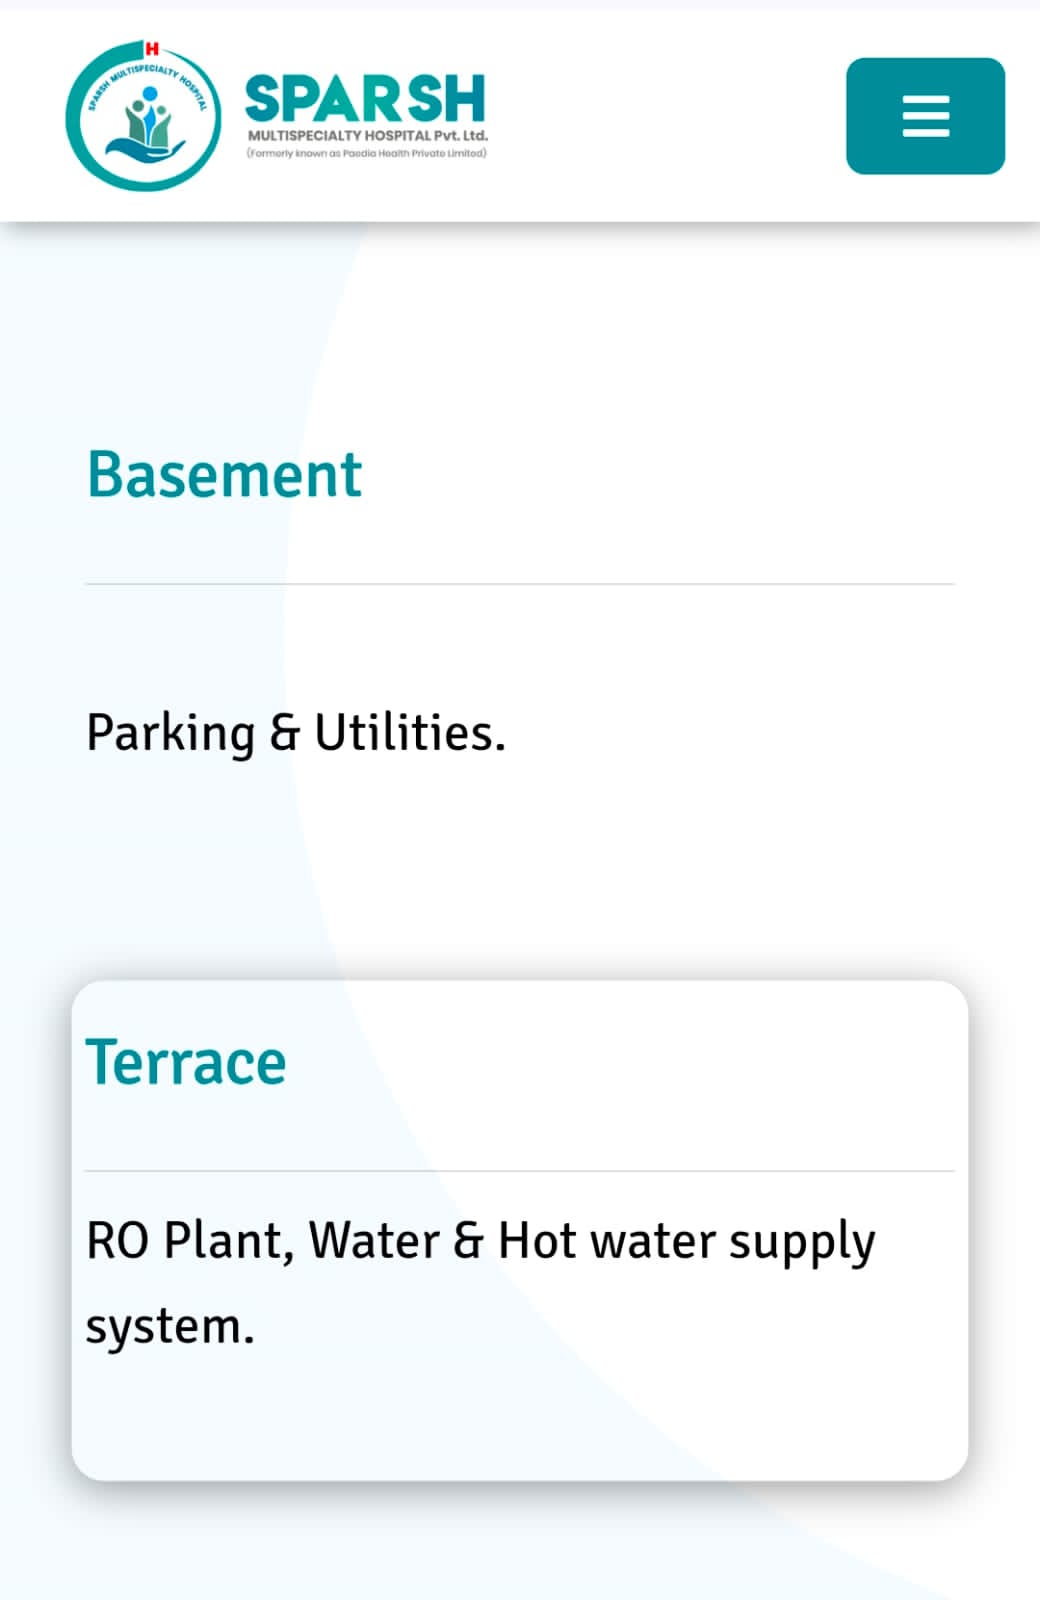Image resolution: width=1040 pixels, height=1600 pixels.
Task: Click the teal menu button's left edge
Action: (x=855, y=116)
